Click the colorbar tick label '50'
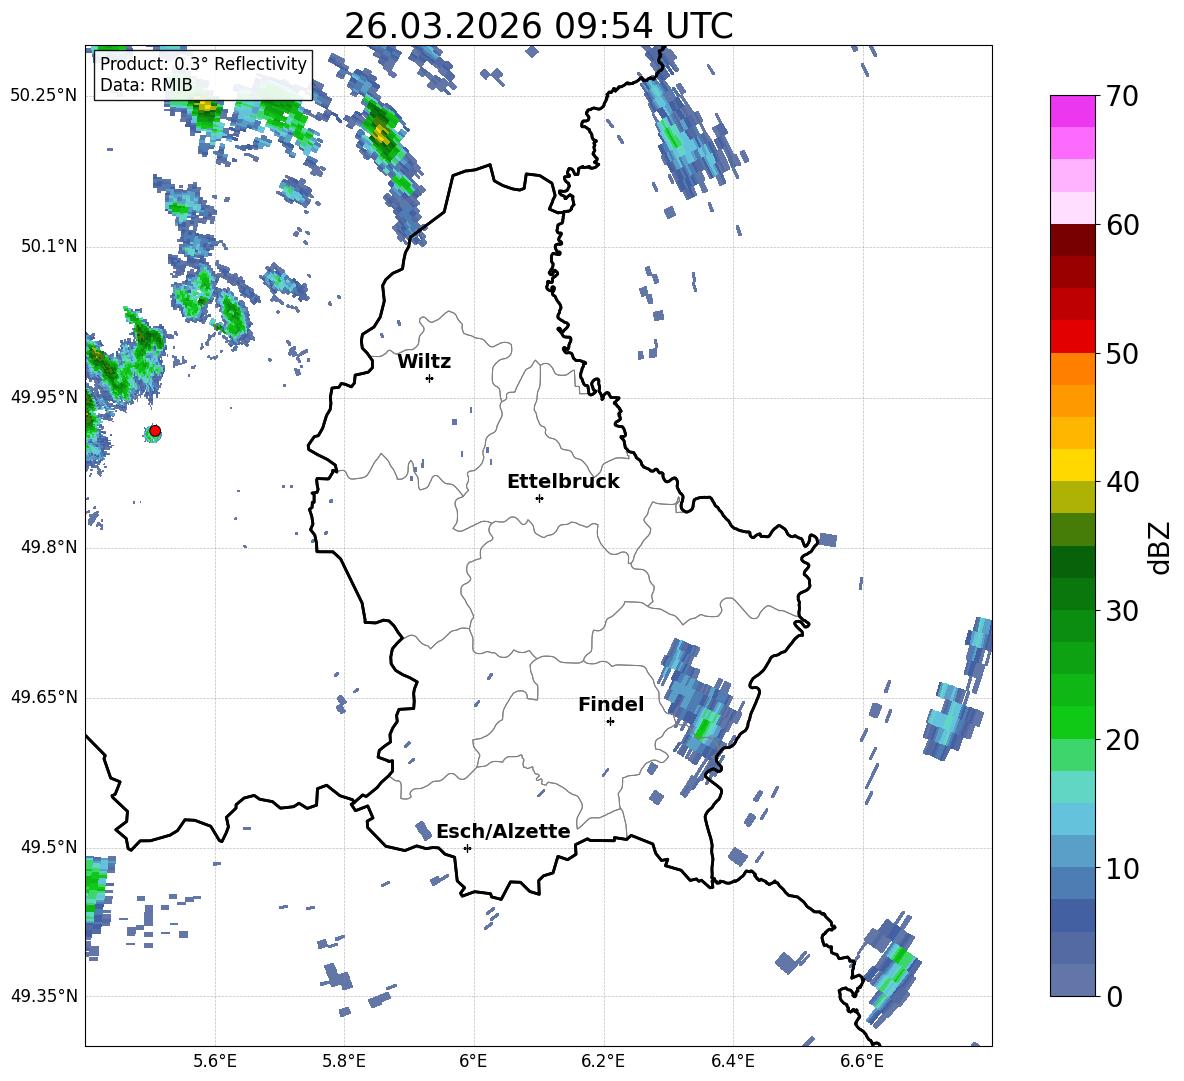Image resolution: width=1184 pixels, height=1081 pixels. 1122,354
